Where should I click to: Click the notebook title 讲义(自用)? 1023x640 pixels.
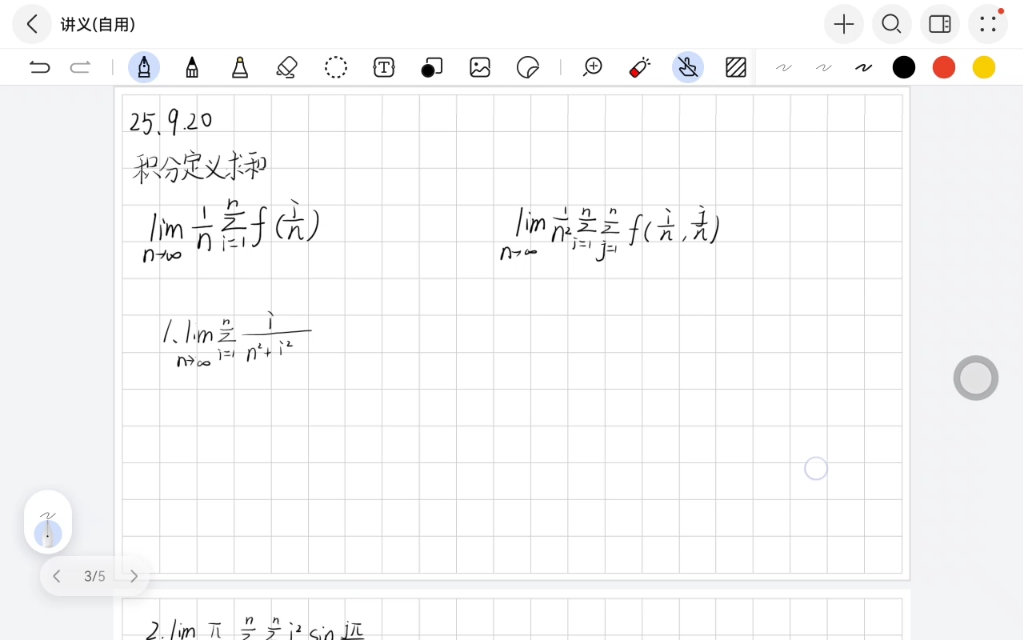point(98,24)
